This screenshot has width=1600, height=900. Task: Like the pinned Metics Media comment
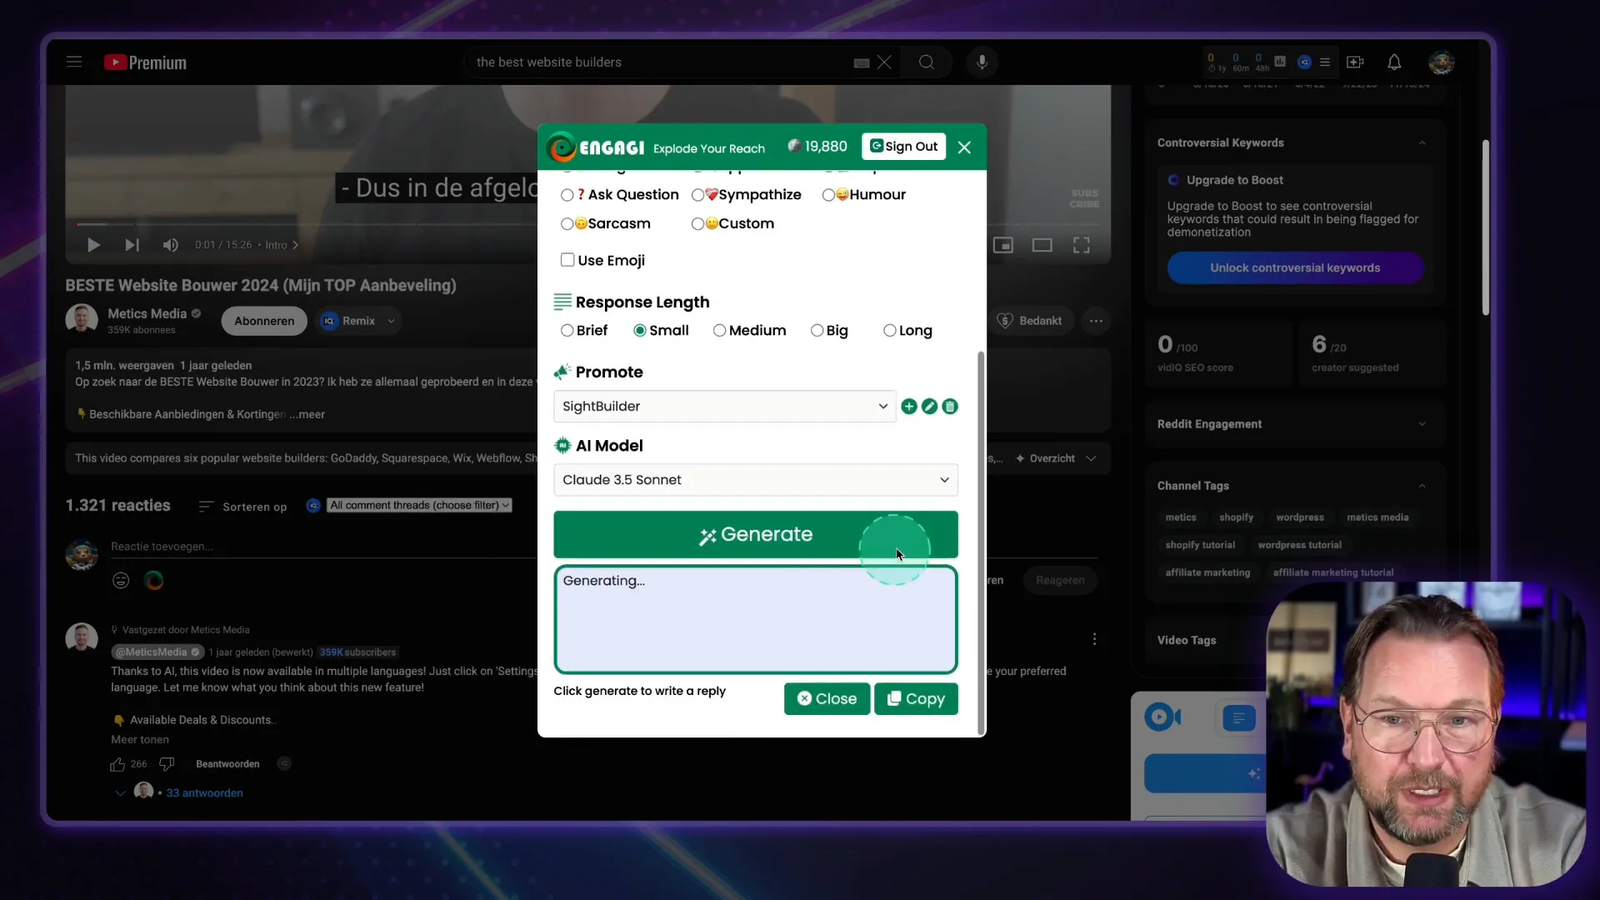pos(117,764)
